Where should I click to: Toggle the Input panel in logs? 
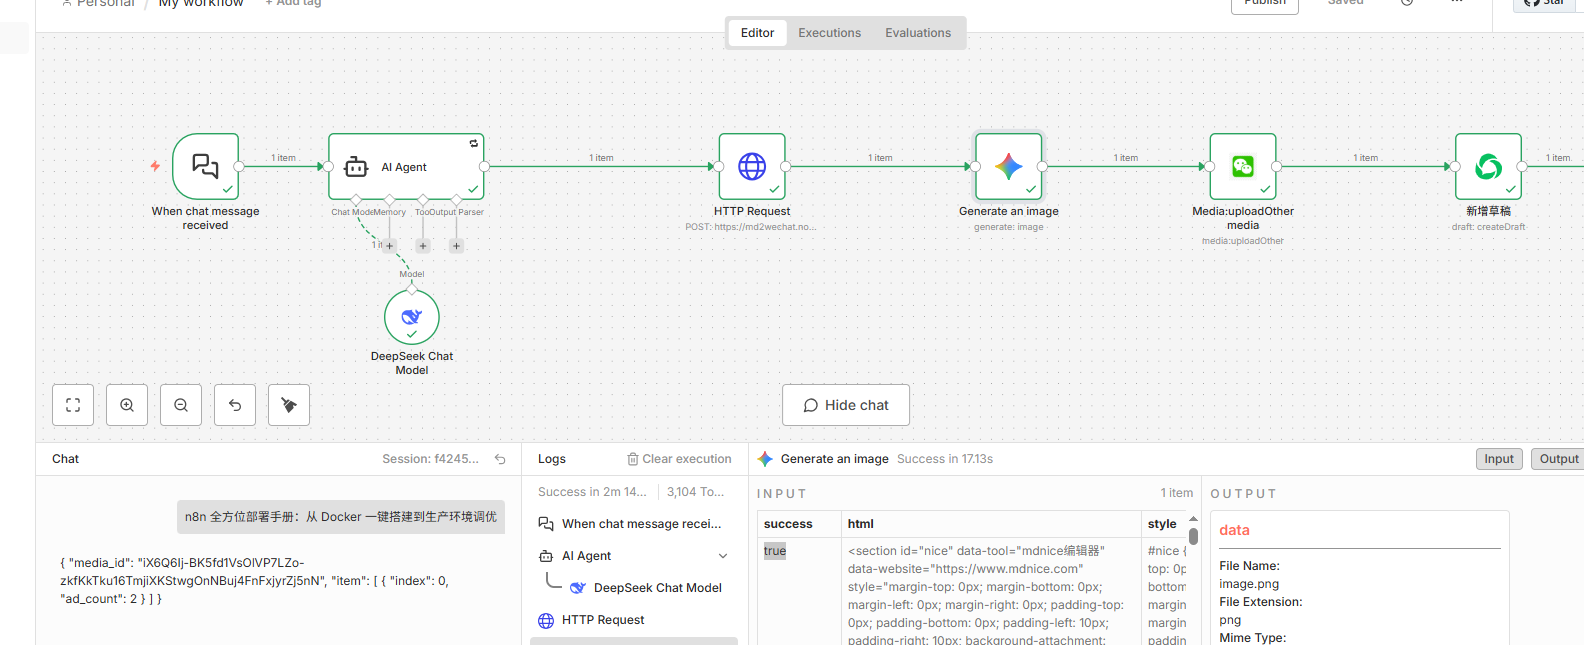click(x=1498, y=459)
